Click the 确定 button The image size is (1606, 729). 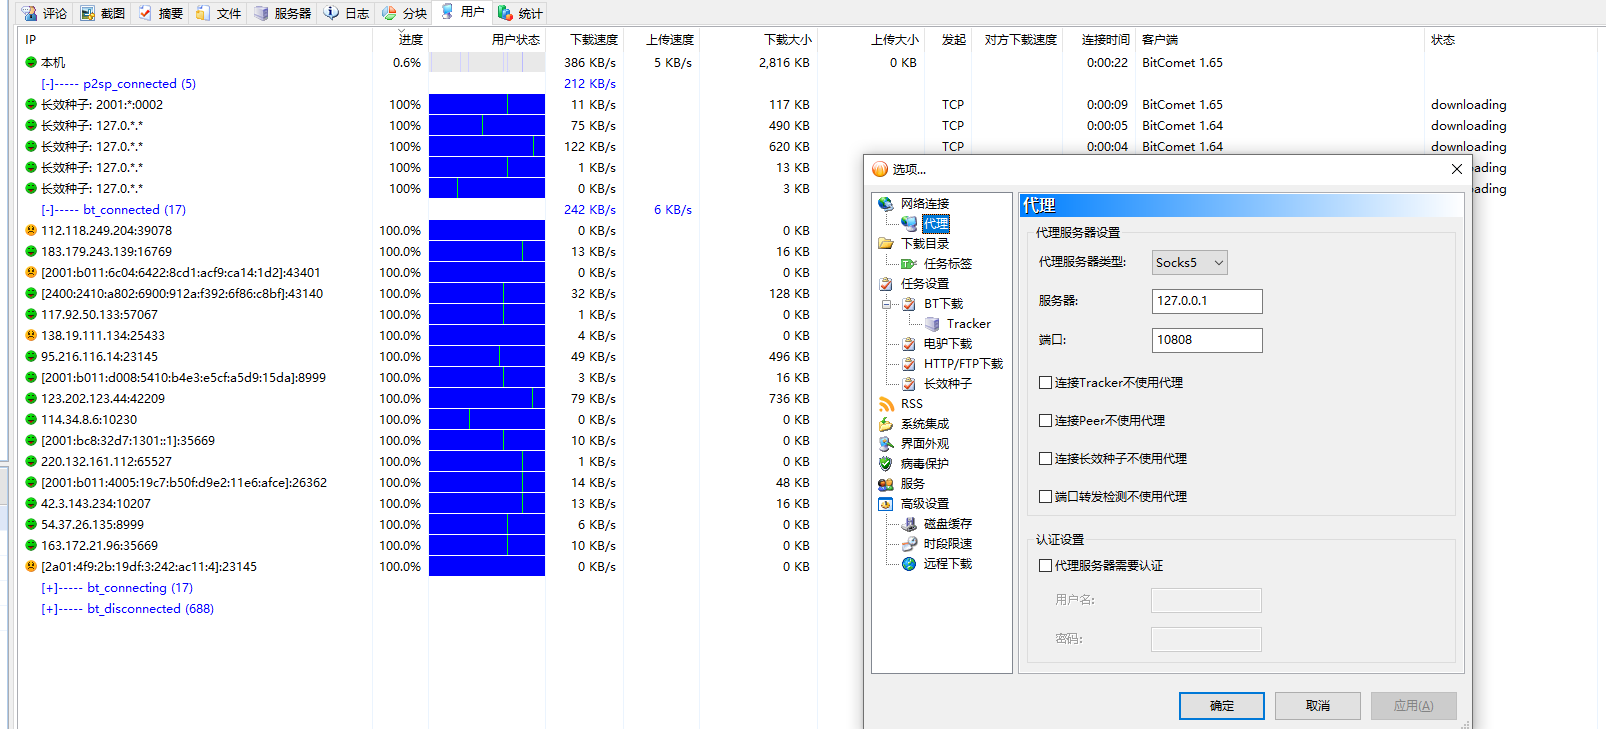[1222, 705]
